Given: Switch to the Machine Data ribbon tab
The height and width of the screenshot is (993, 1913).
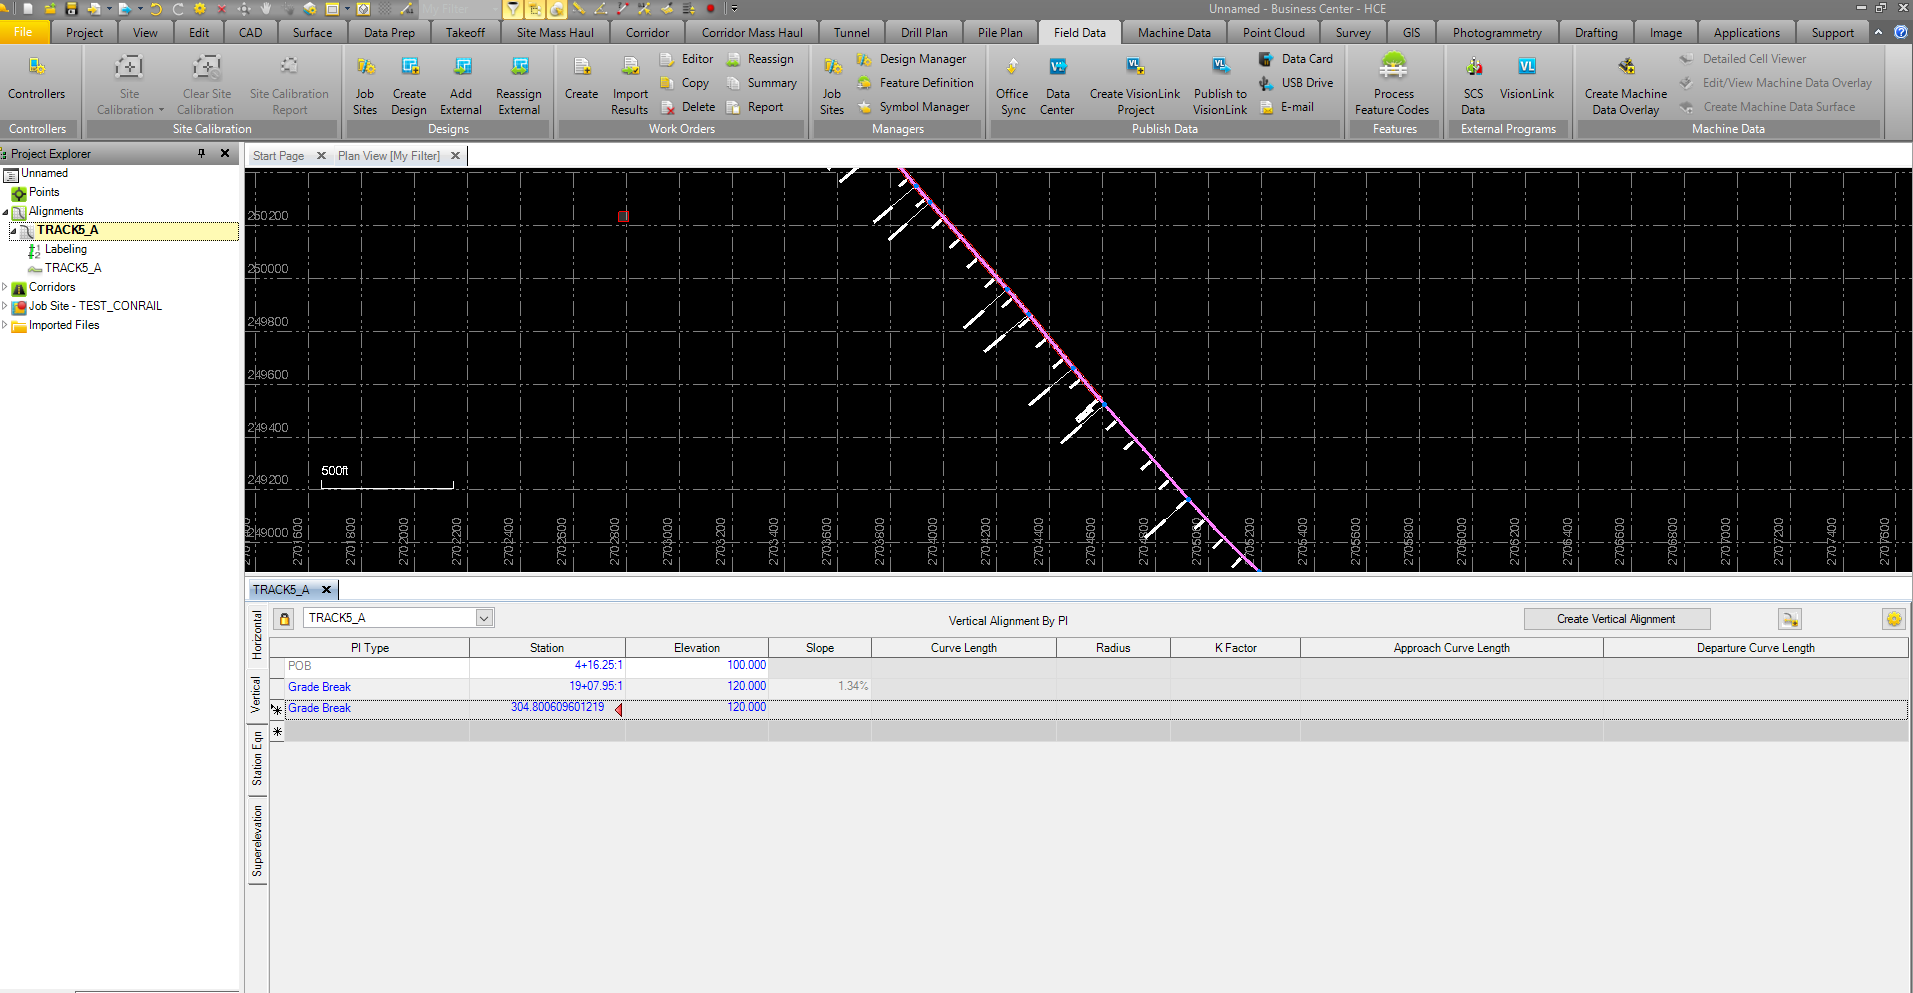Looking at the screenshot, I should point(1174,31).
